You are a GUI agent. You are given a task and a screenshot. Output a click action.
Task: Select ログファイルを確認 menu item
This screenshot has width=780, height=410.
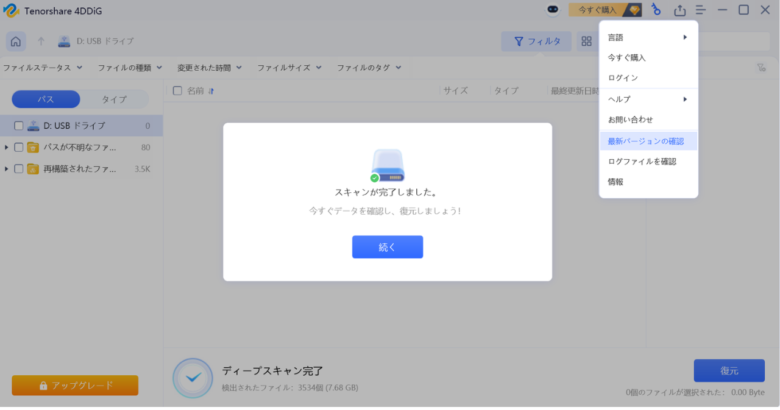point(648,161)
